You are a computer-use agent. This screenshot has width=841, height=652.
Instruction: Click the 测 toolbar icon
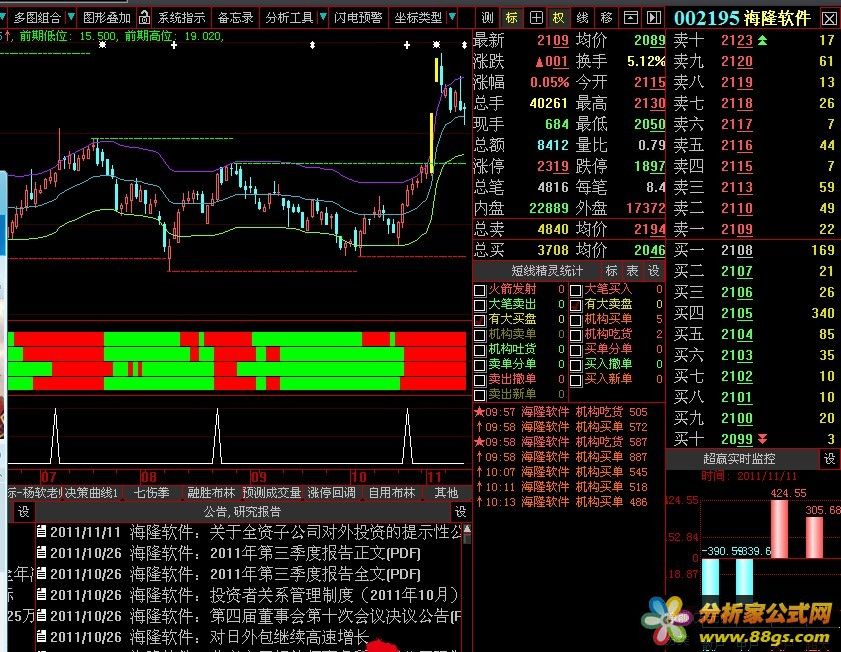click(487, 18)
